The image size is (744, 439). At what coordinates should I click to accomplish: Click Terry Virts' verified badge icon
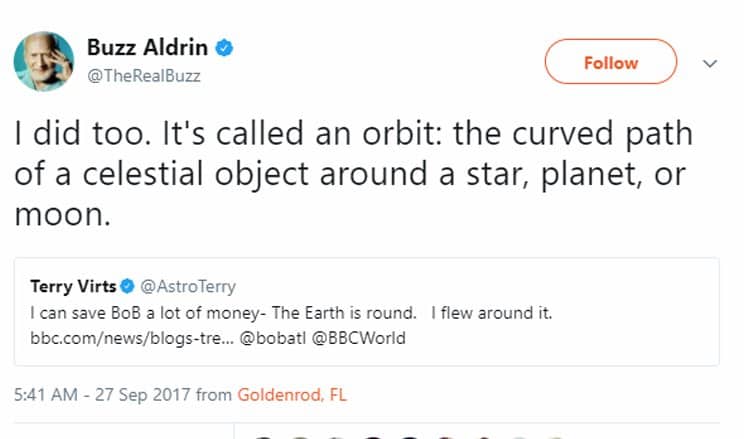[127, 288]
